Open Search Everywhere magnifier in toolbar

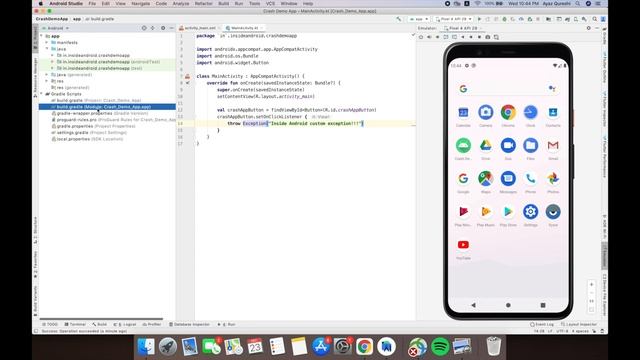pos(595,19)
